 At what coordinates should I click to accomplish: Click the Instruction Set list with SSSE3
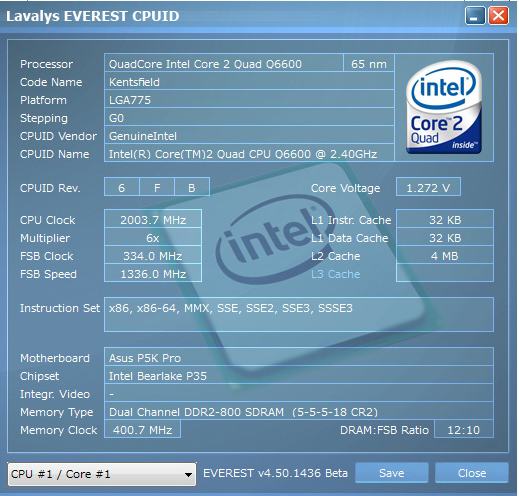299,314
